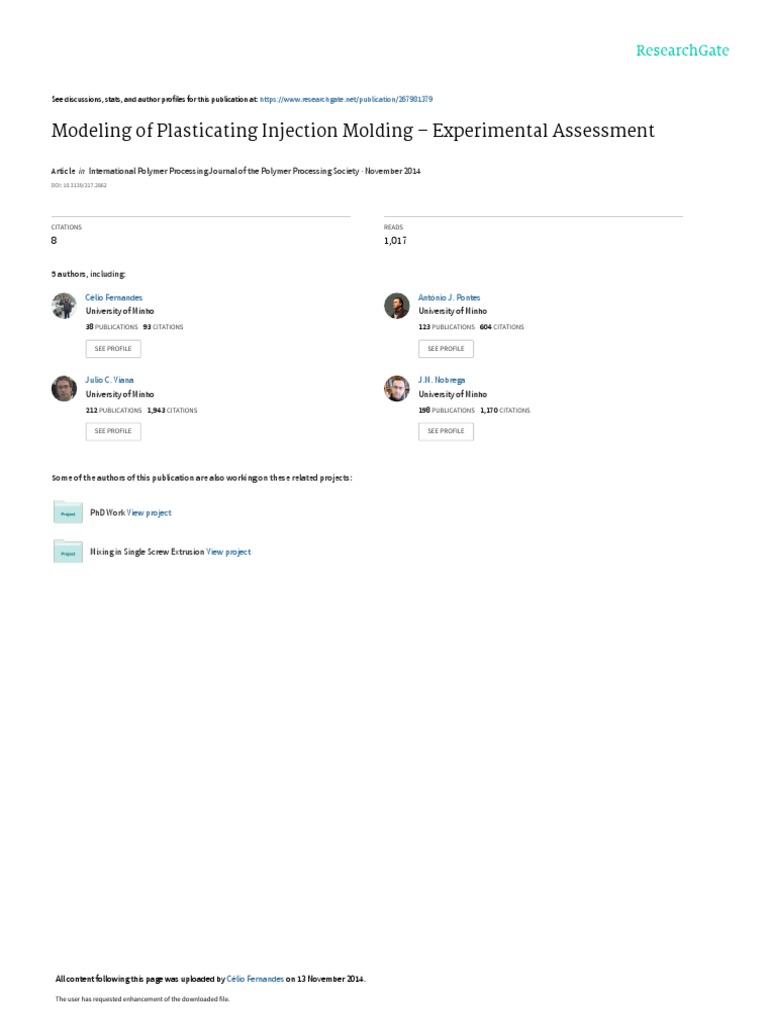
Task: Click See Profile under António J. Pontes
Action: pos(445,349)
